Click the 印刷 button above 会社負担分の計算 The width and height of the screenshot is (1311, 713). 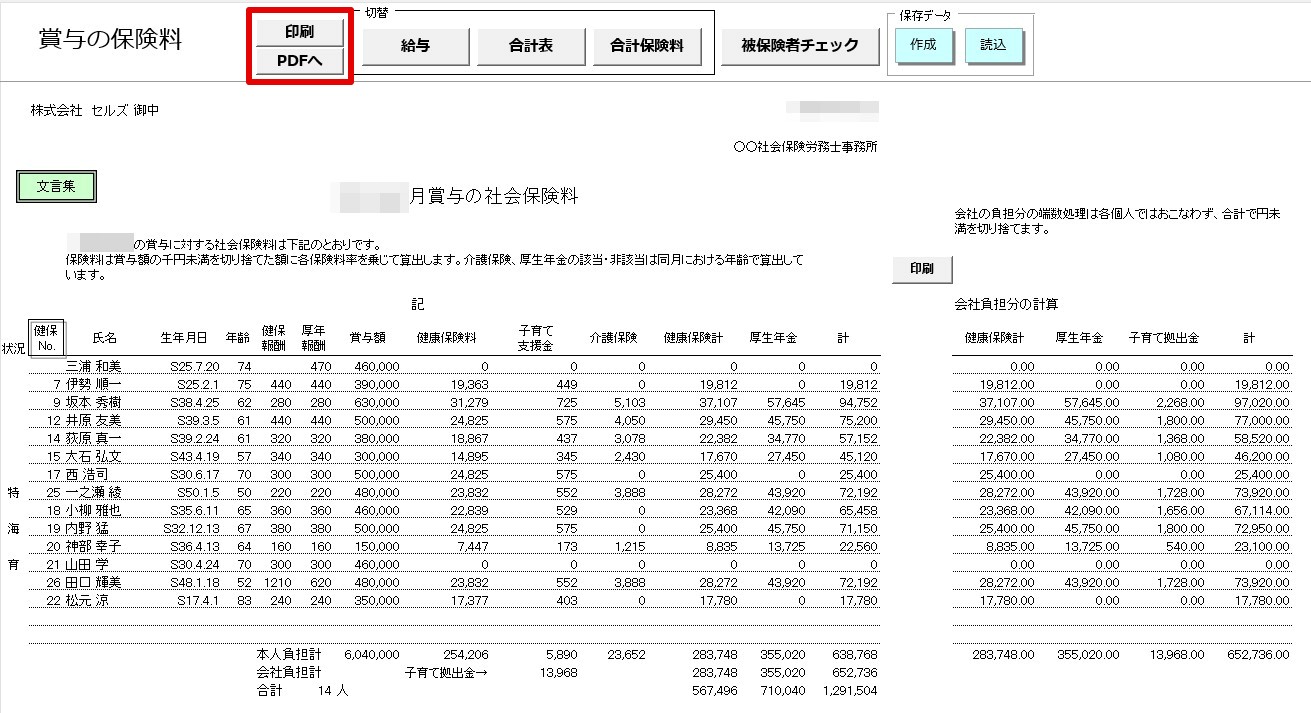(922, 269)
